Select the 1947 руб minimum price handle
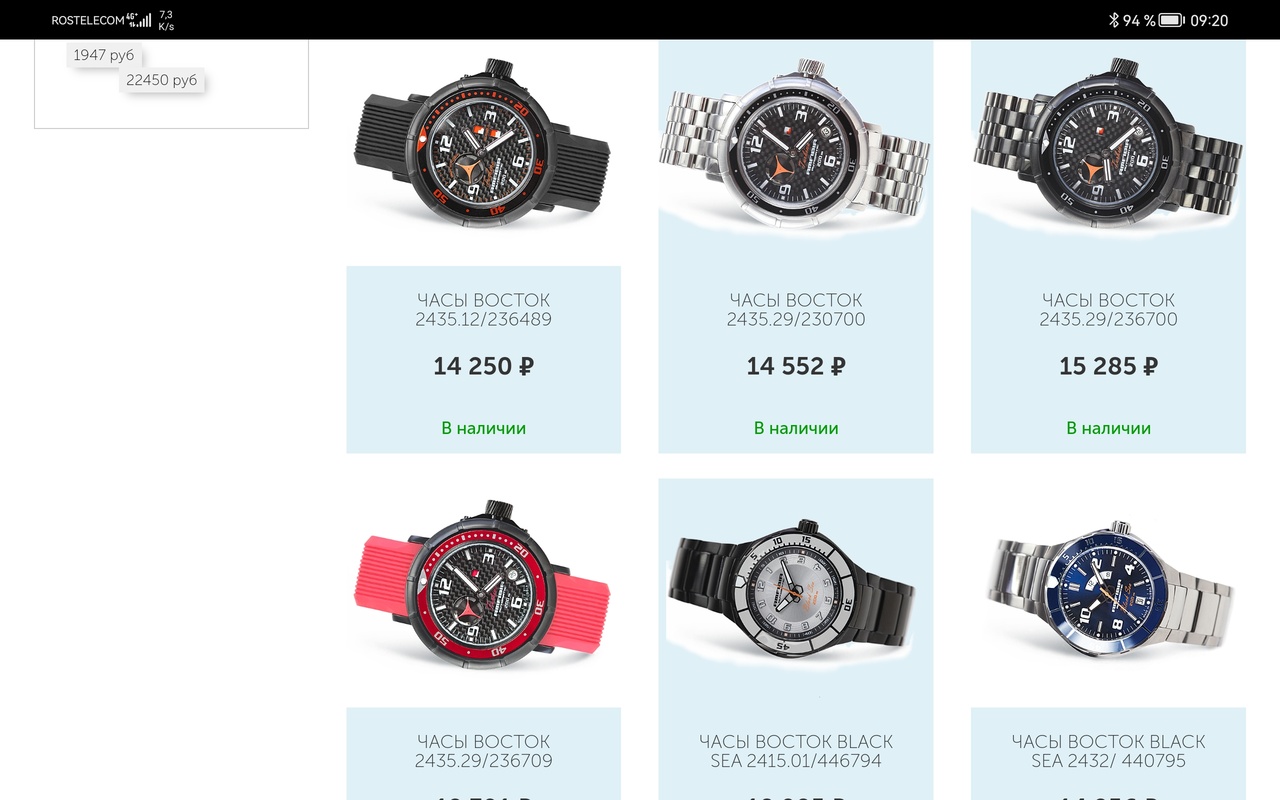 click(103, 55)
